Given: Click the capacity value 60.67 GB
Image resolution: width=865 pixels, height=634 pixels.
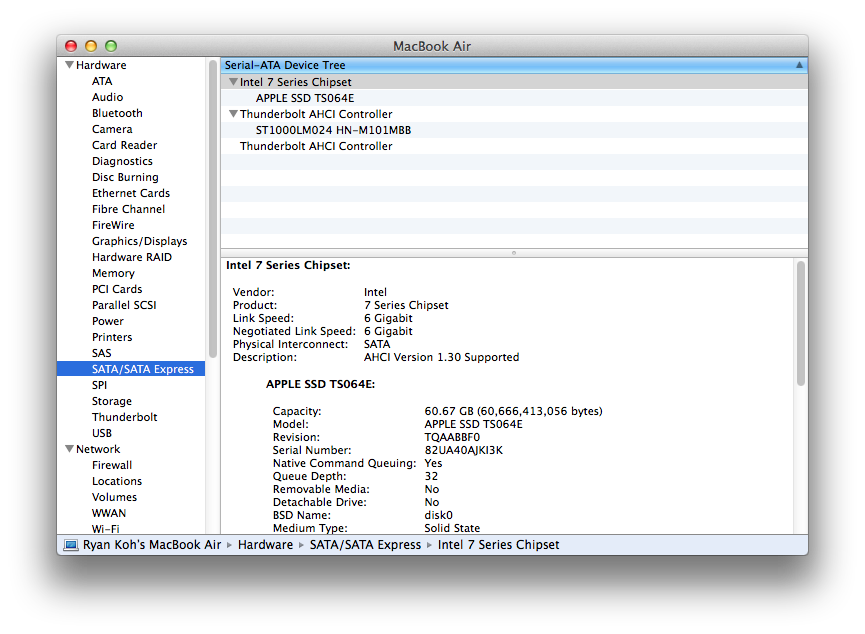Looking at the screenshot, I should (x=513, y=411).
